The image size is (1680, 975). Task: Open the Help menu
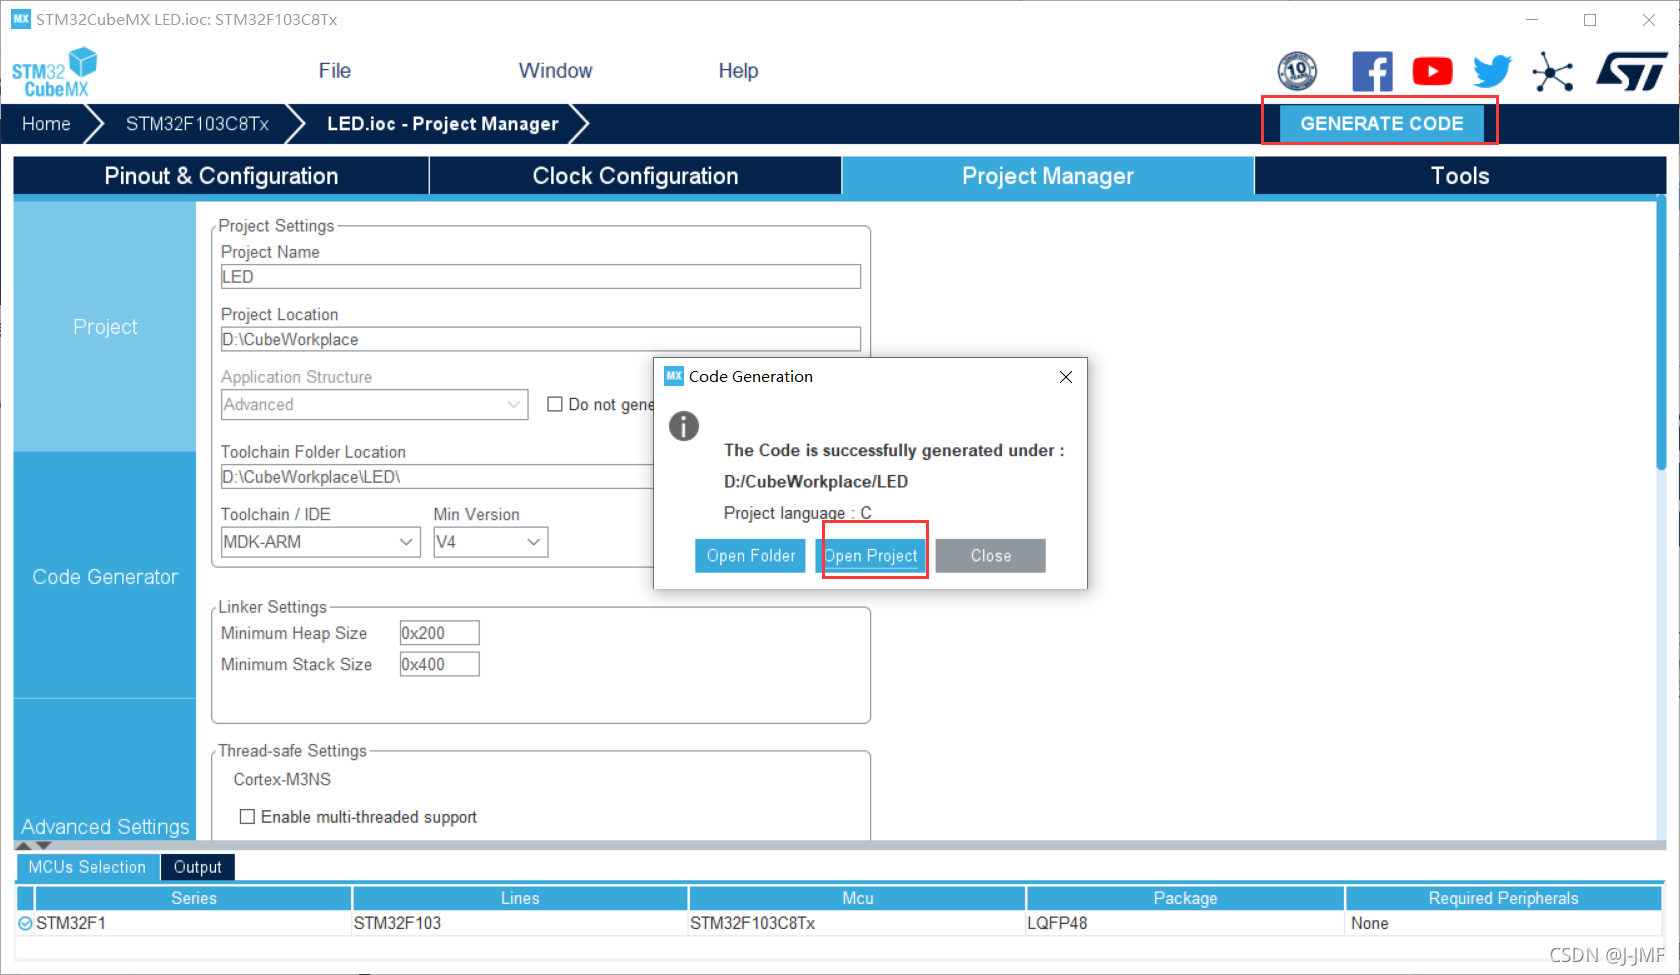(x=738, y=71)
